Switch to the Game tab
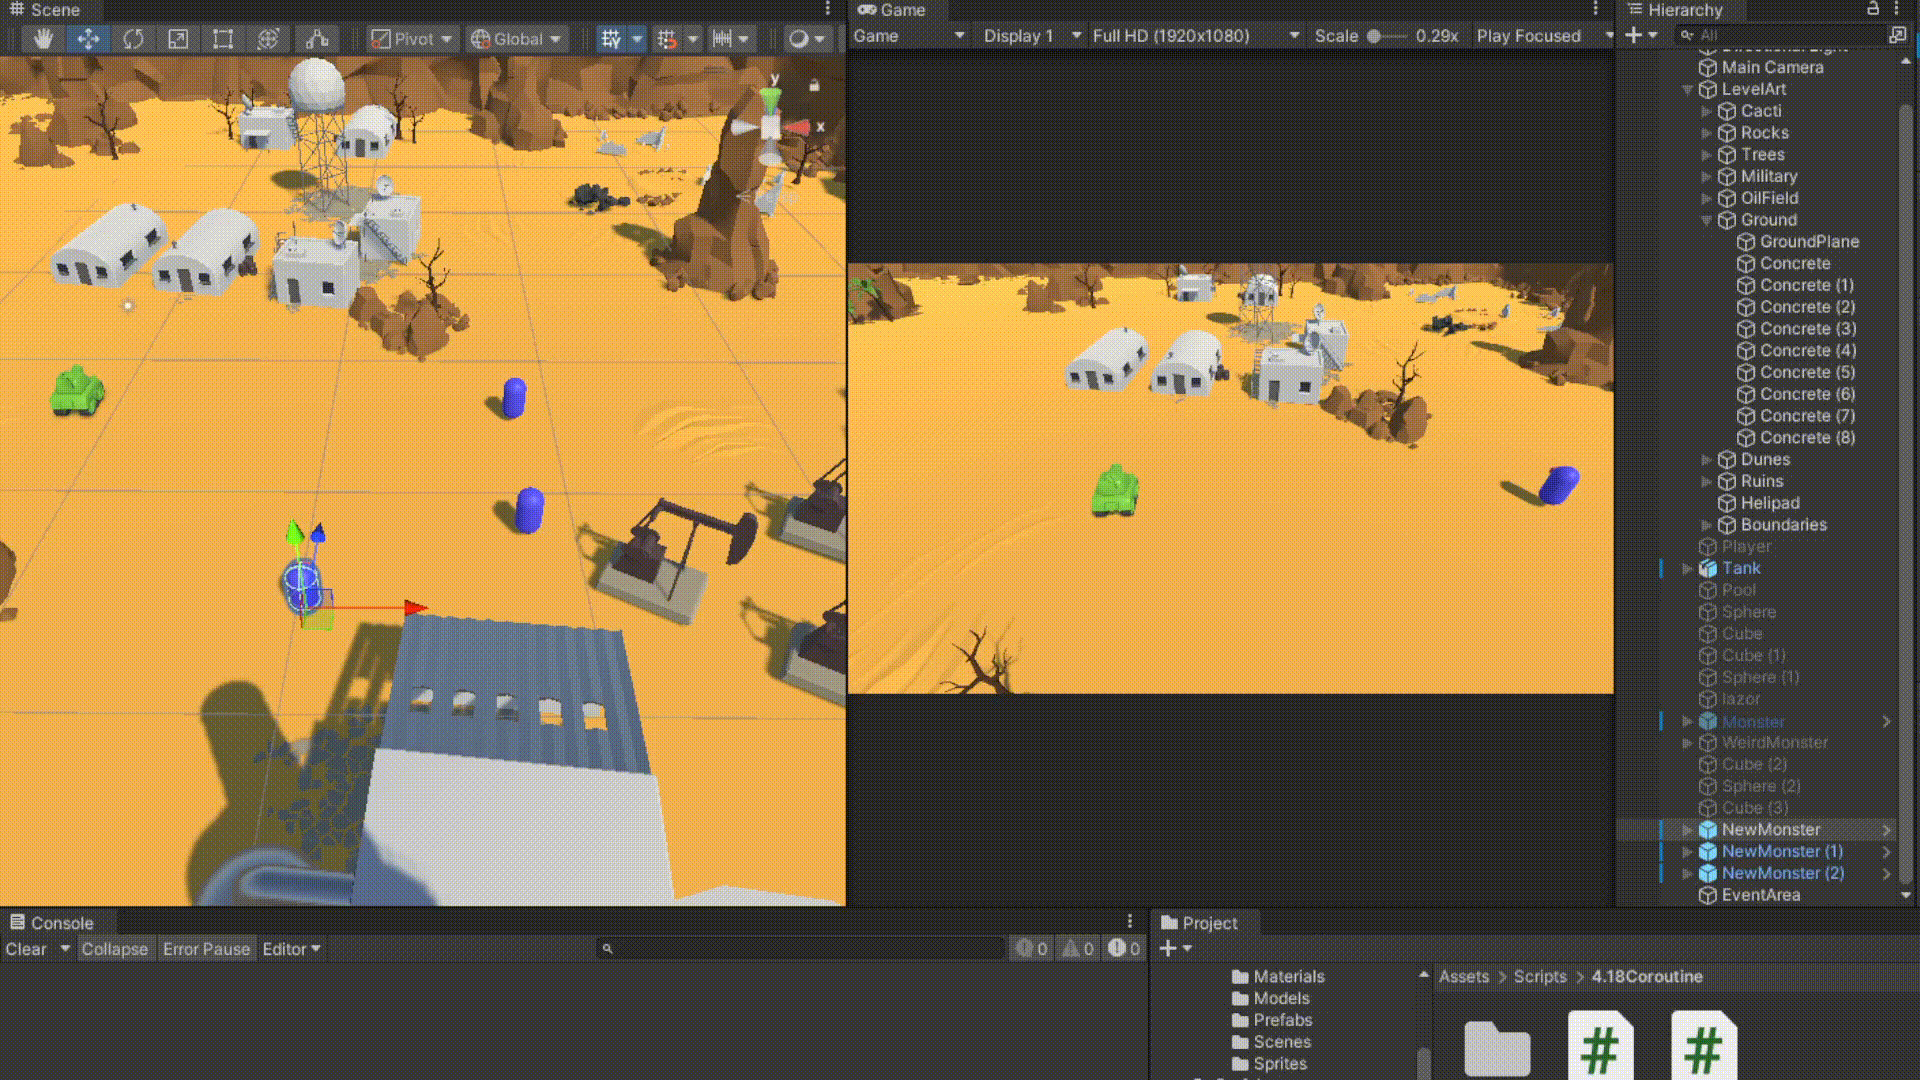1920x1080 pixels. tap(902, 10)
